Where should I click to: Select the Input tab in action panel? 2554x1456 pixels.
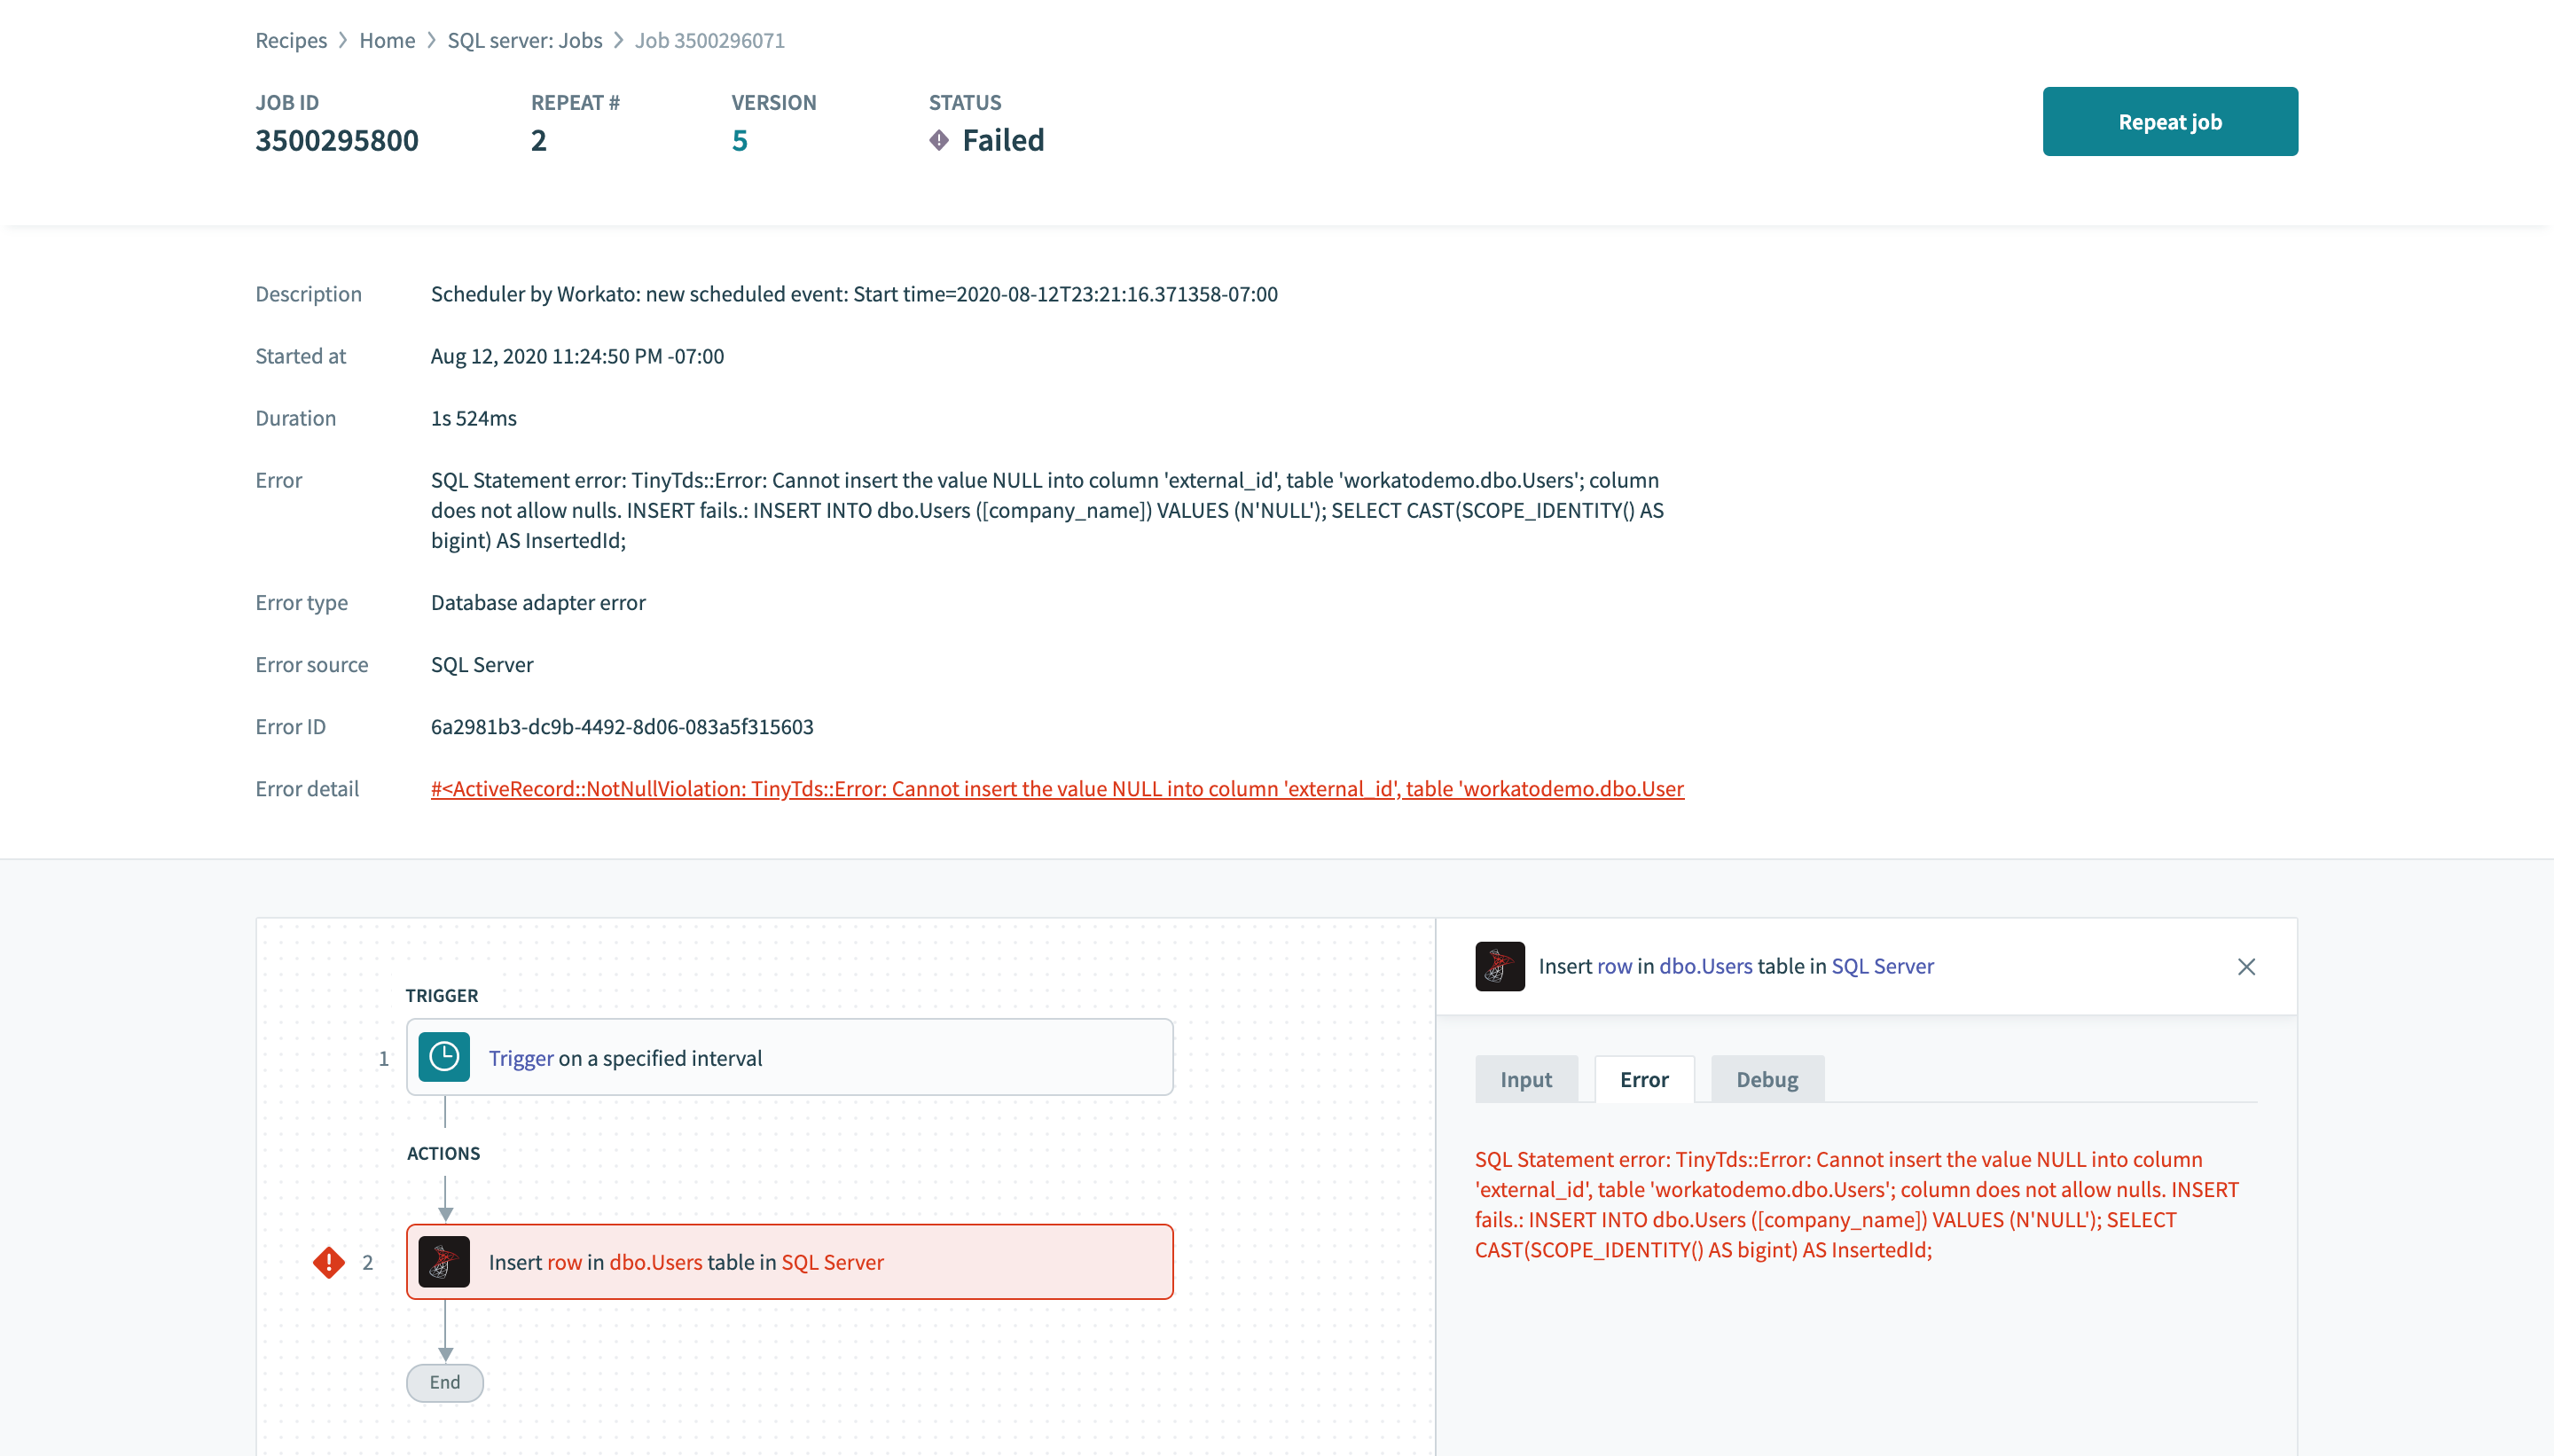[x=1526, y=1079]
